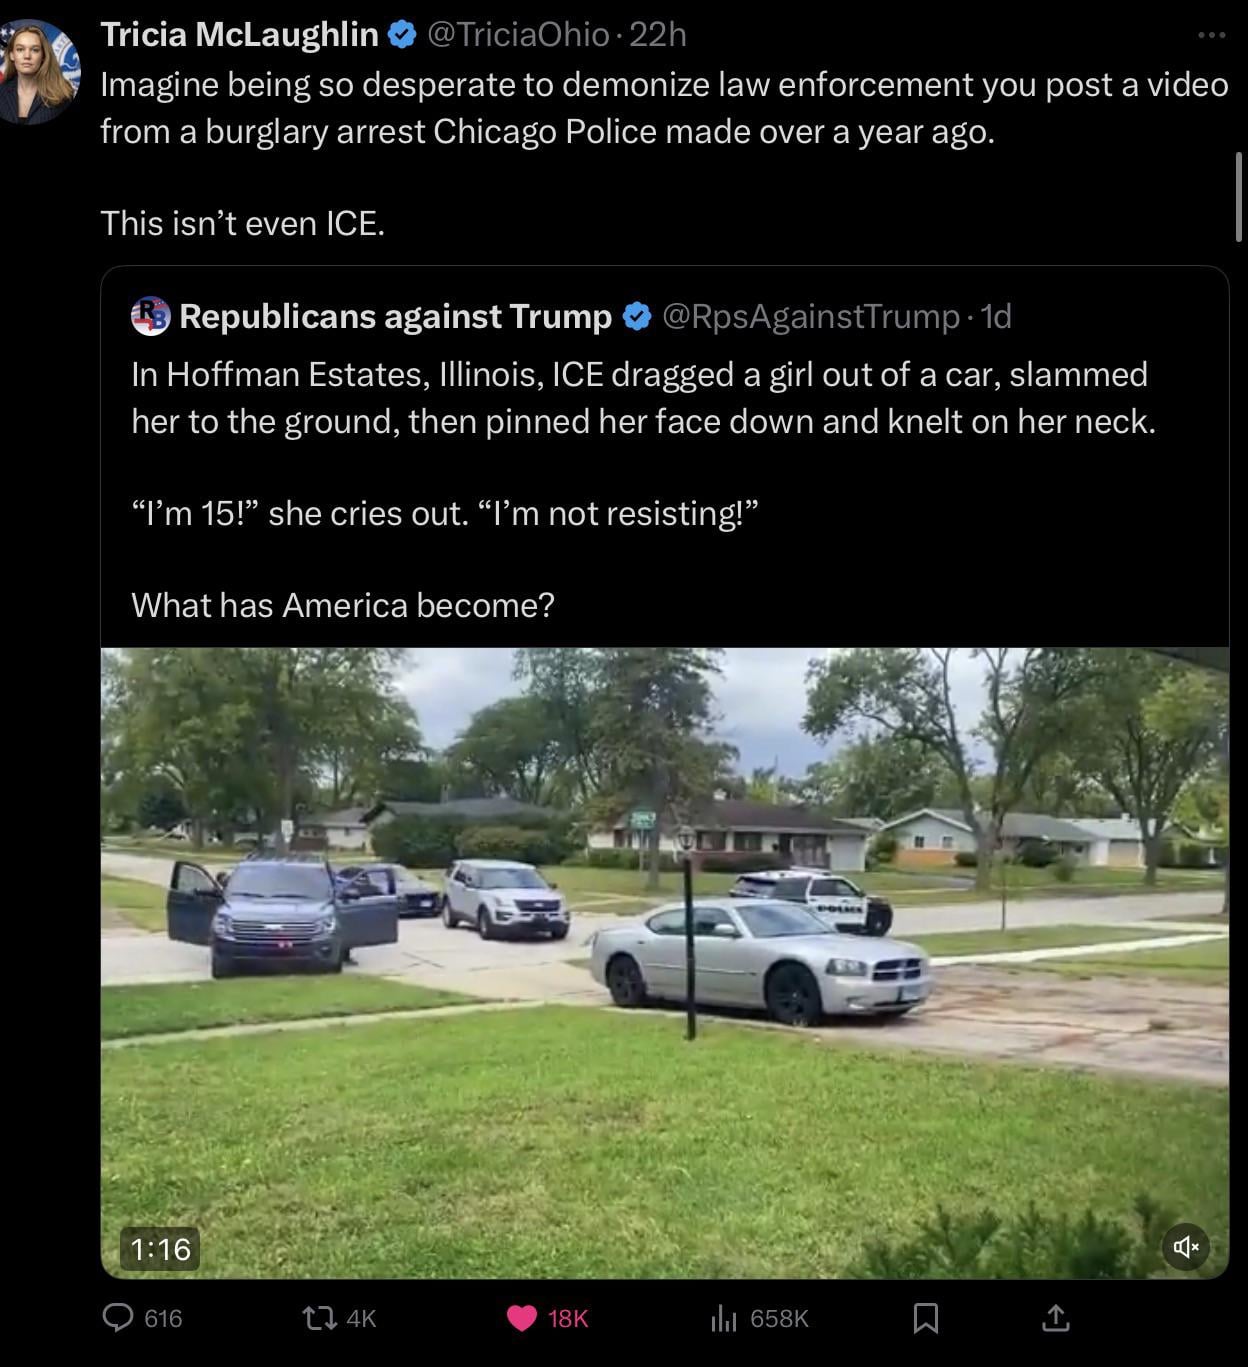Open Tricia McLaughlin display name link
Image resolution: width=1248 pixels, height=1367 pixels.
tap(240, 35)
